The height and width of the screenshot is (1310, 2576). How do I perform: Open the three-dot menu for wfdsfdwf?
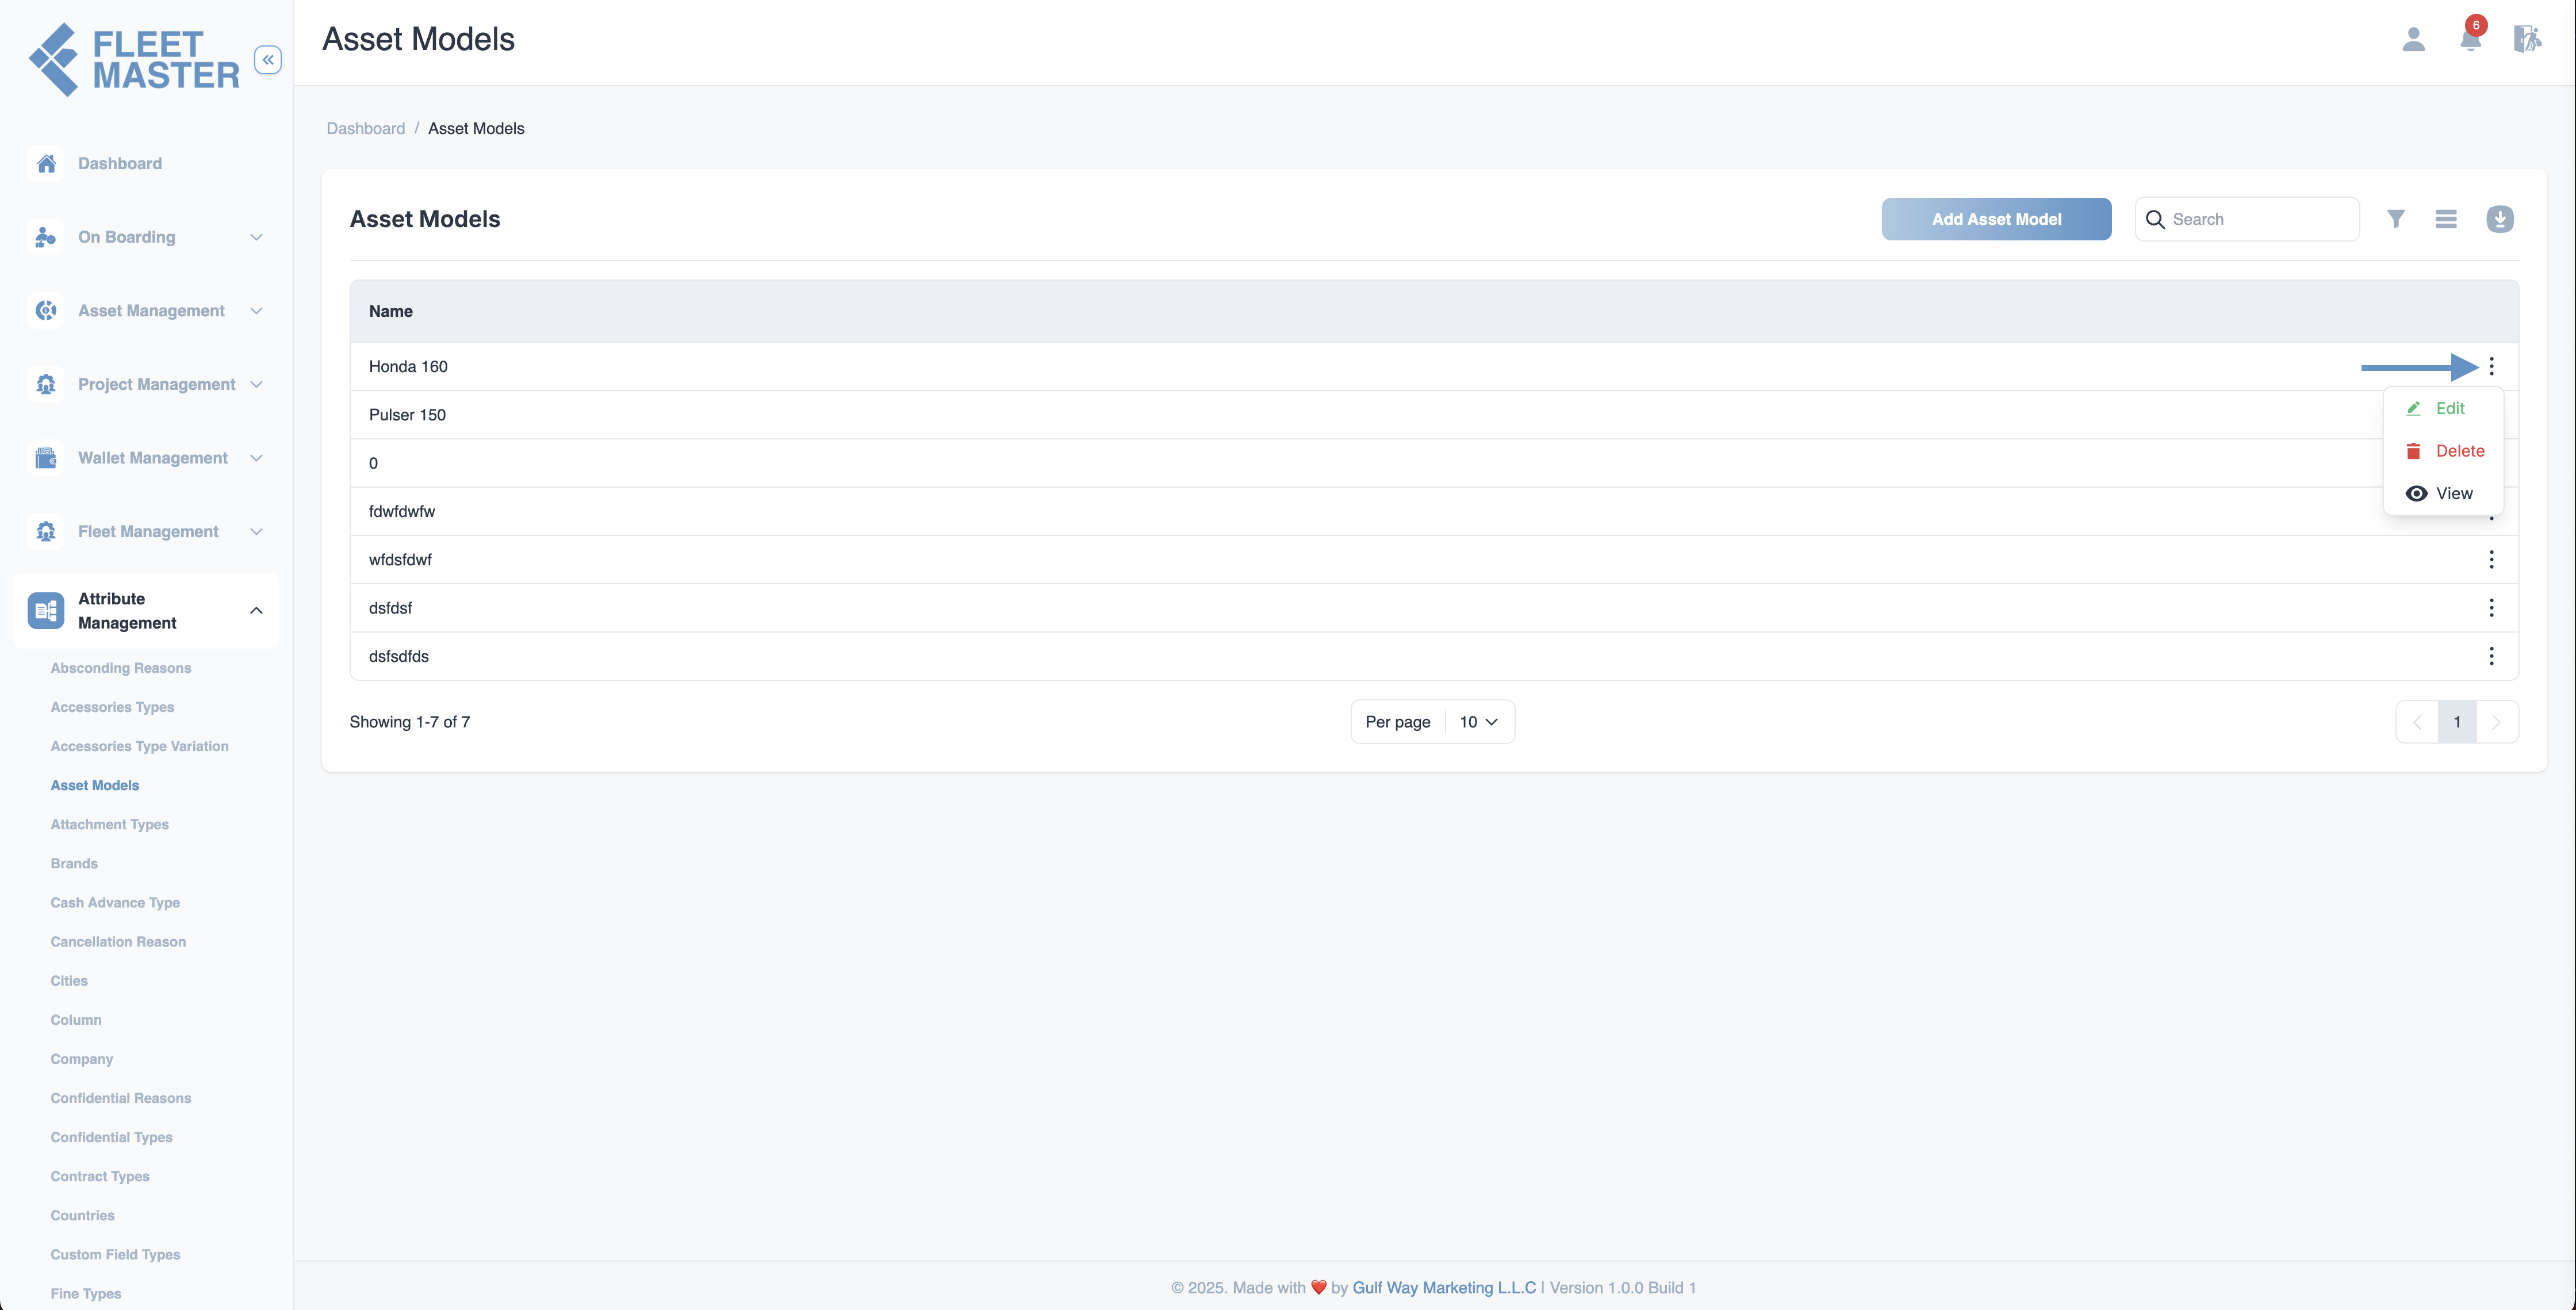[x=2491, y=560]
